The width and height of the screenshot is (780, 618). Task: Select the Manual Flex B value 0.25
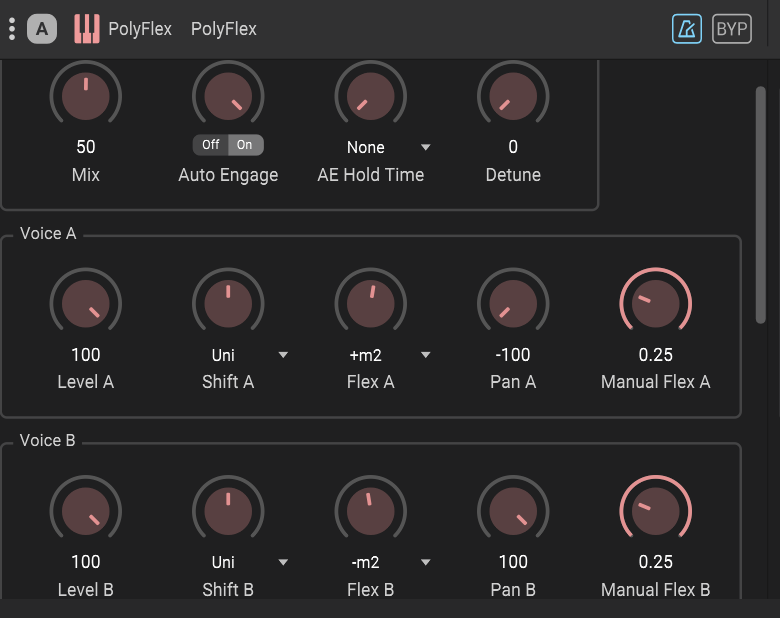point(656,562)
